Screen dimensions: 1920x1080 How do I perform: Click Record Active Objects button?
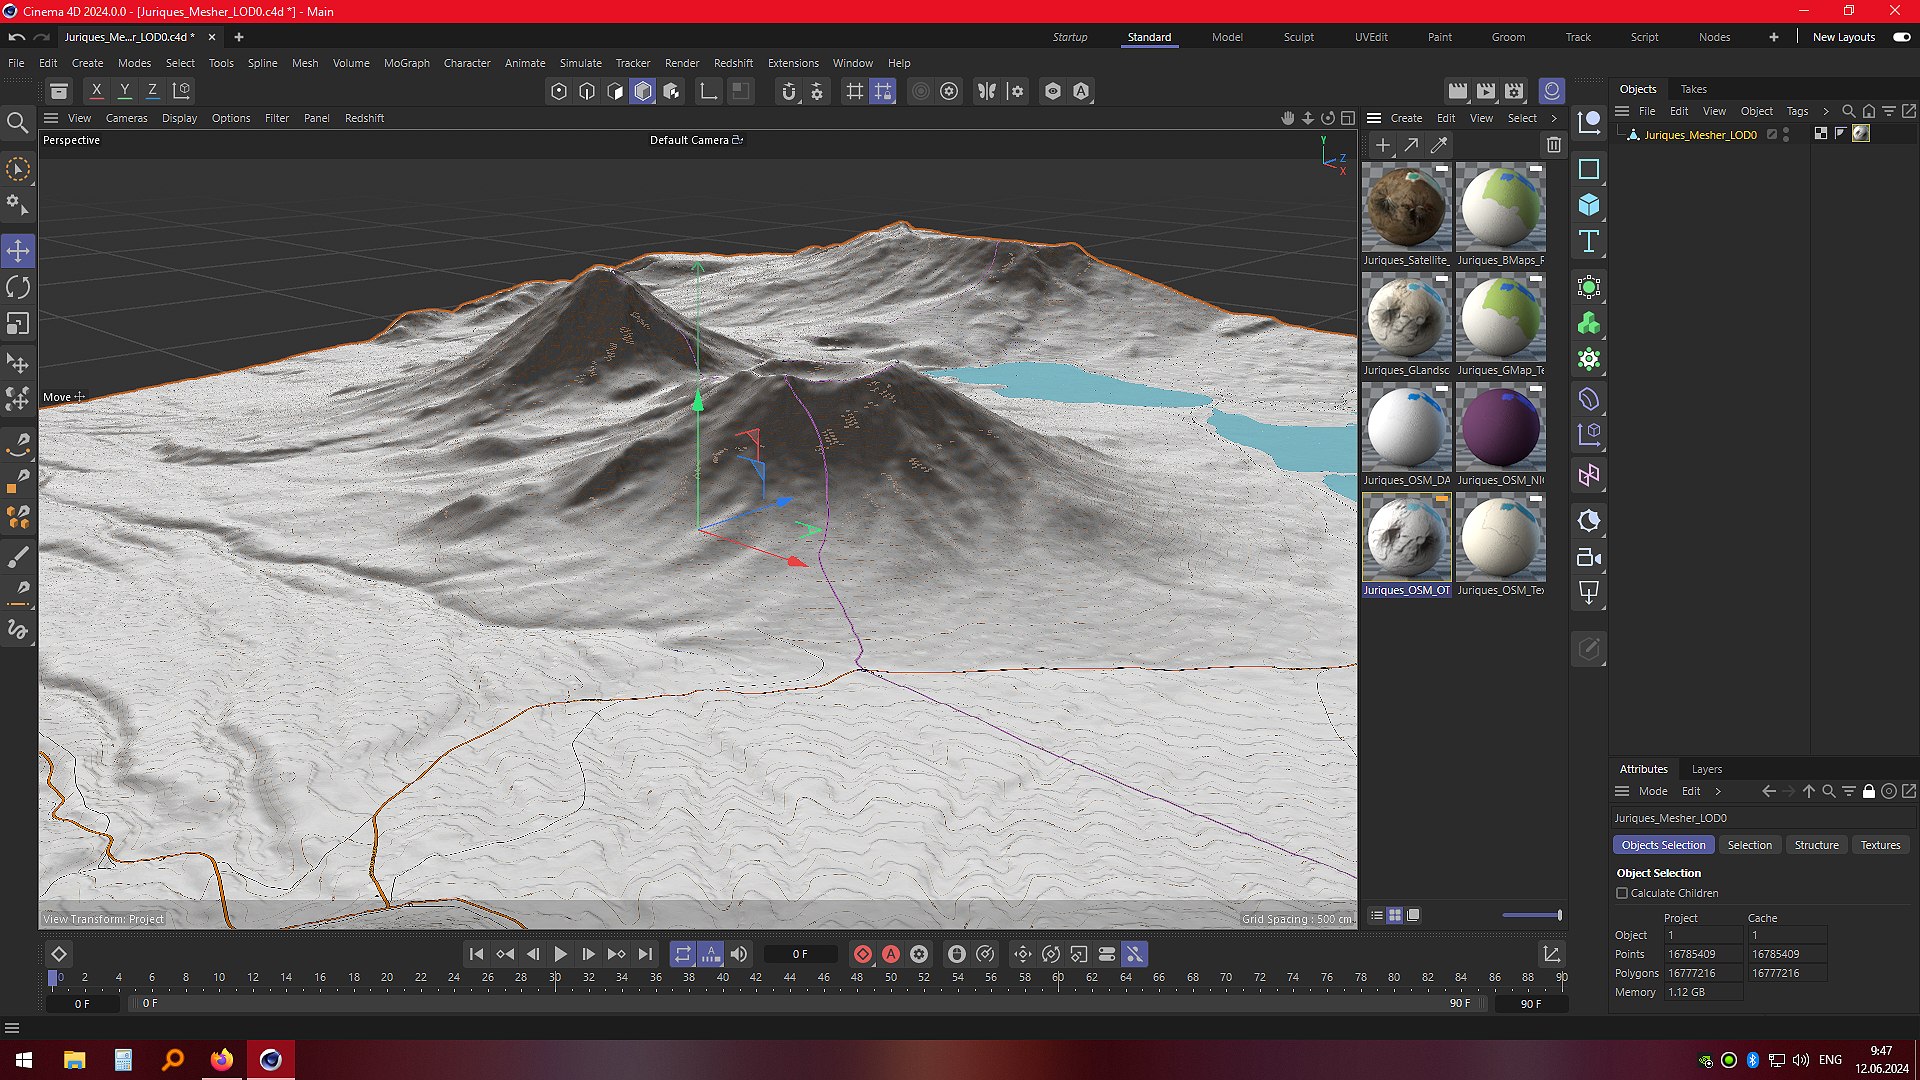point(863,954)
